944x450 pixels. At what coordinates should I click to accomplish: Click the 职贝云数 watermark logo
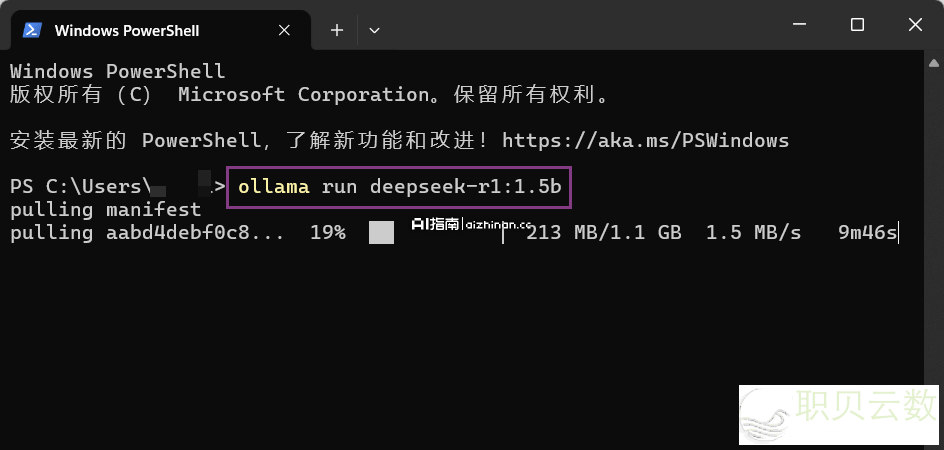[x=839, y=415]
